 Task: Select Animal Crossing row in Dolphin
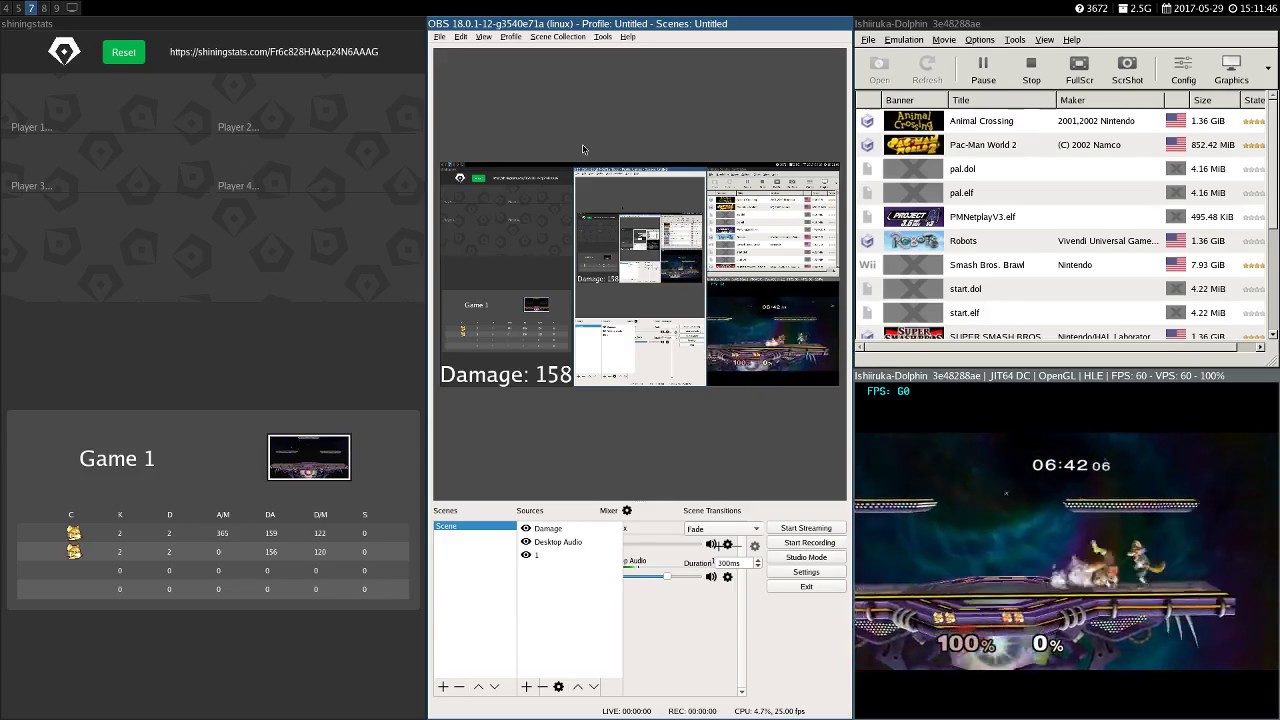coord(1062,121)
